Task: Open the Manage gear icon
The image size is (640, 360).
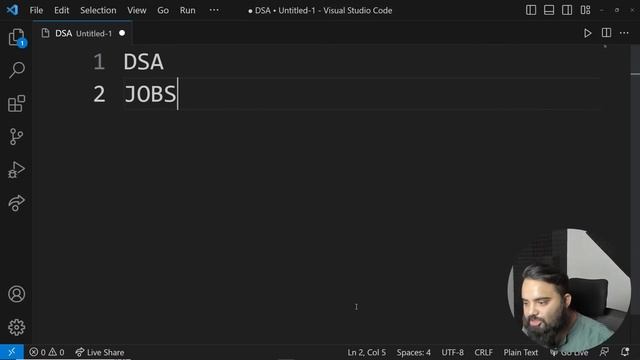Action: coord(16,327)
